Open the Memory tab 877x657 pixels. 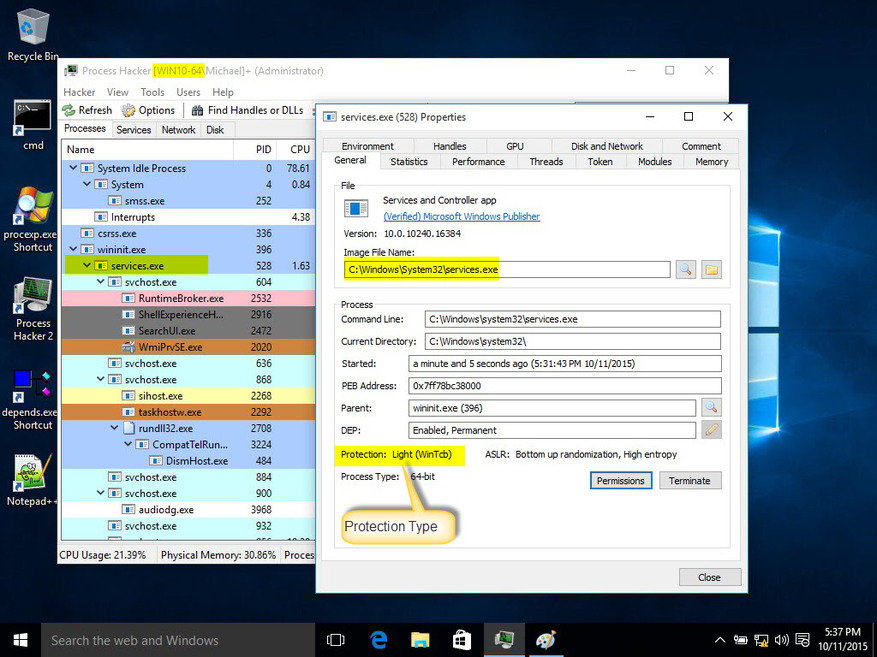[x=711, y=162]
